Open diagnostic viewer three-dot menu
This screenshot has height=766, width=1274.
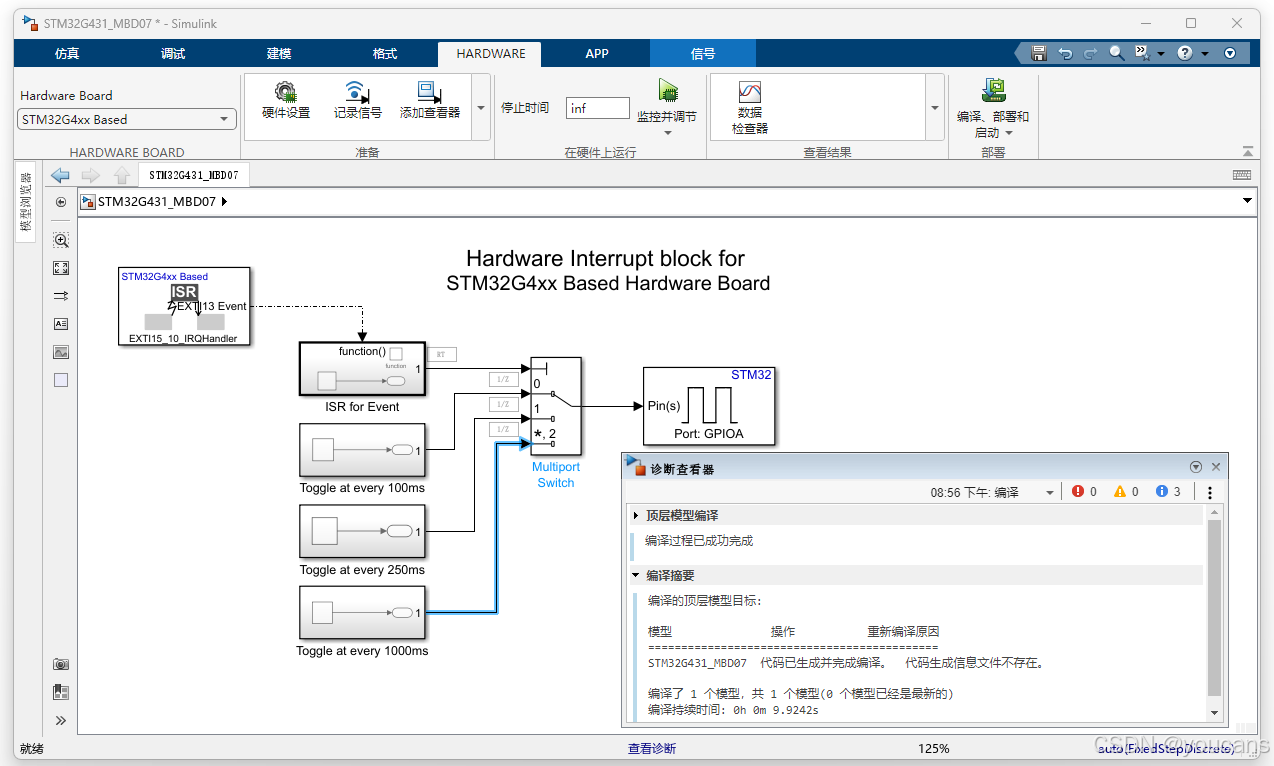click(1210, 492)
